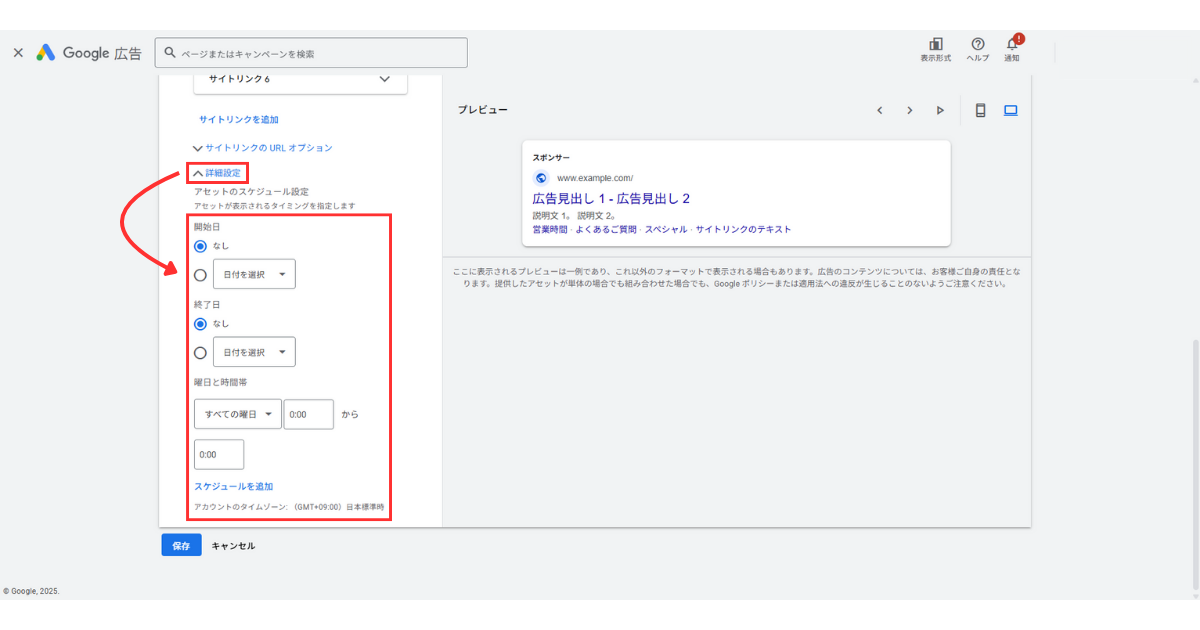The width and height of the screenshot is (1200, 630).
Task: Close the editor with the X icon
Action: pos(18,53)
